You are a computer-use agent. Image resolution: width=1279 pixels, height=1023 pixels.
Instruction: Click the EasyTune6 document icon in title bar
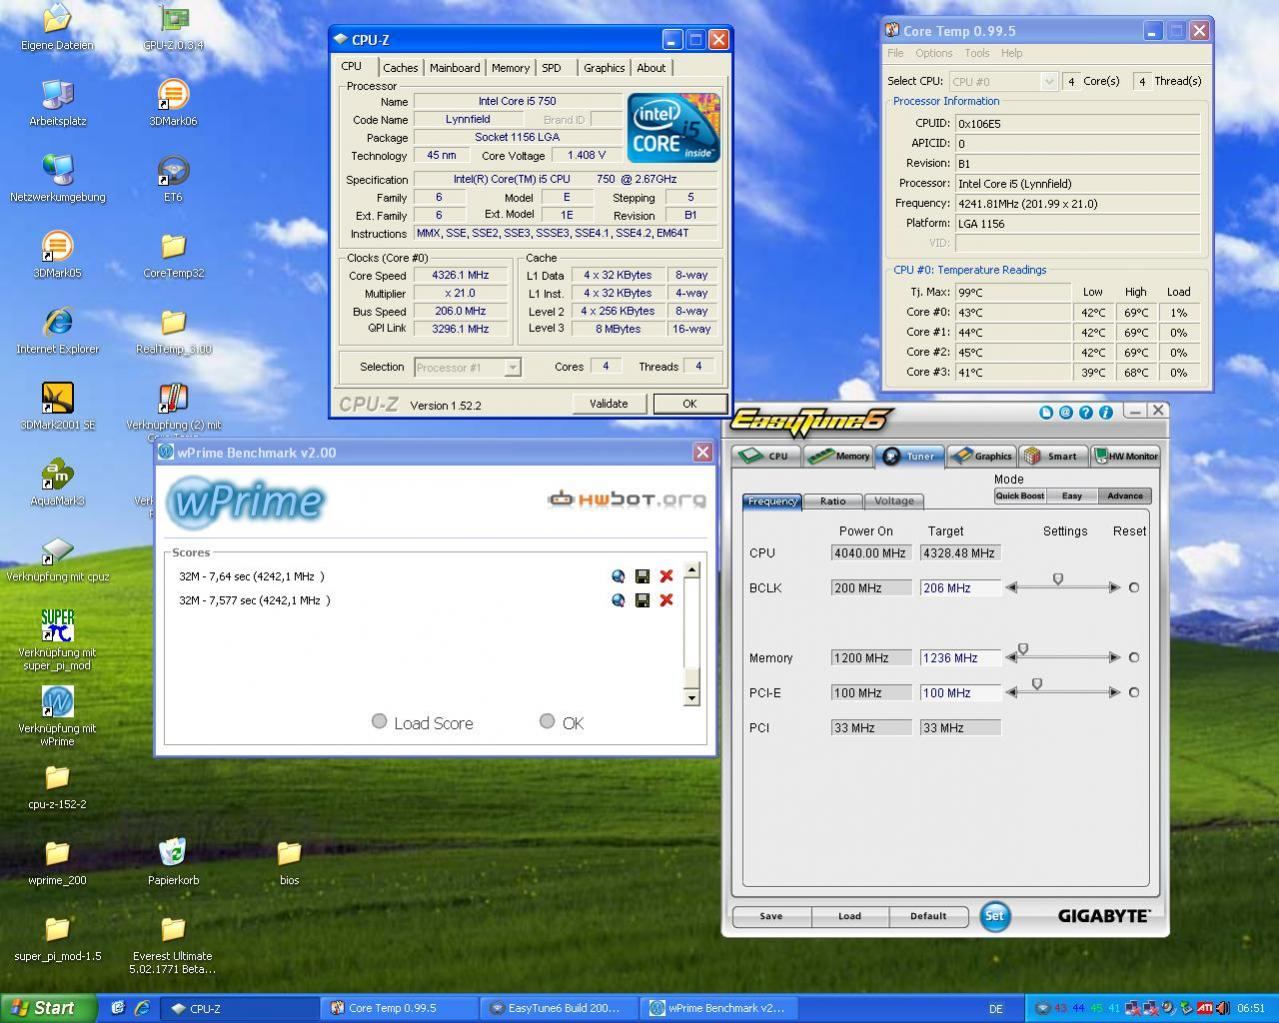pos(1046,412)
